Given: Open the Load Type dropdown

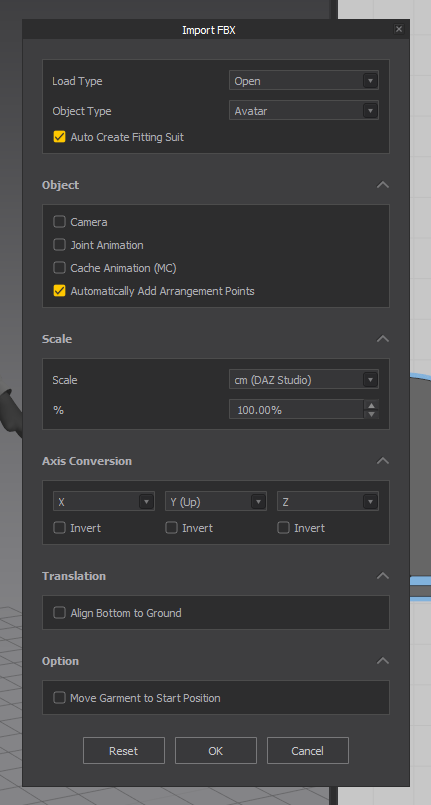Looking at the screenshot, I should point(304,81).
